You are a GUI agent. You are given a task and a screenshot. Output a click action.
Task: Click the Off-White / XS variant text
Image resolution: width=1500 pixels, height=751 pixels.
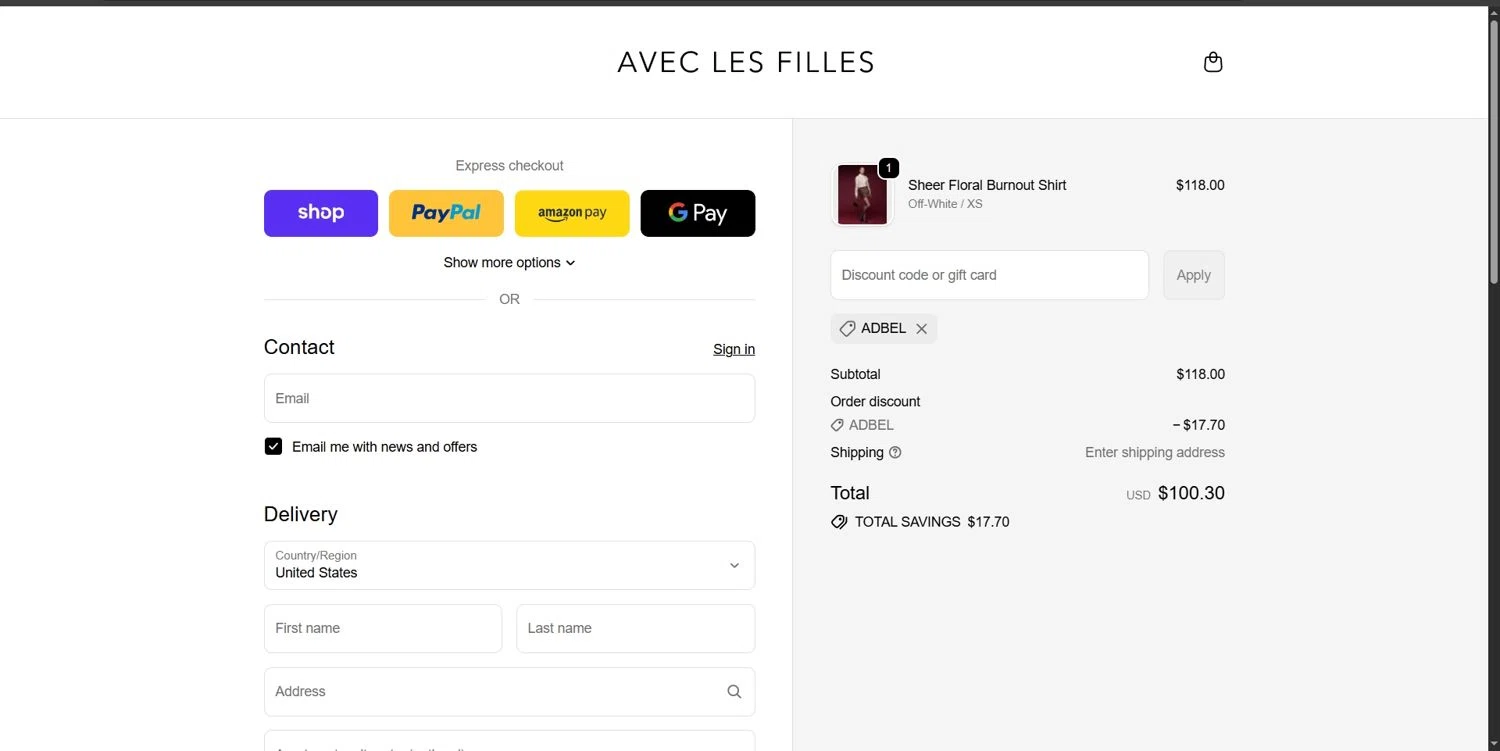point(945,204)
